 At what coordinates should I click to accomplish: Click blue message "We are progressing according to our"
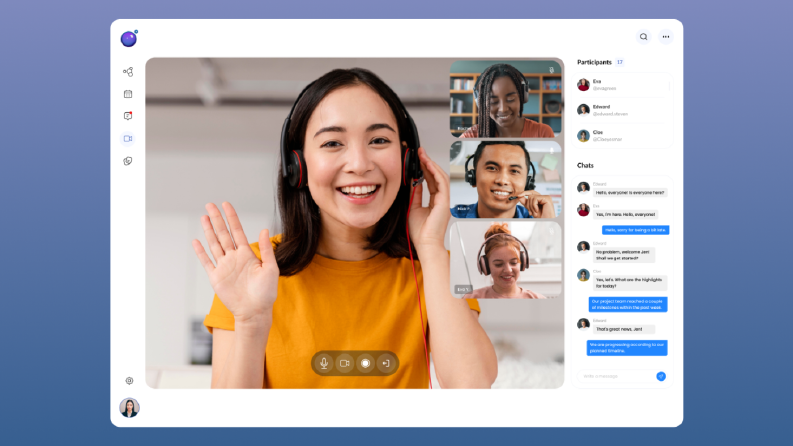627,348
